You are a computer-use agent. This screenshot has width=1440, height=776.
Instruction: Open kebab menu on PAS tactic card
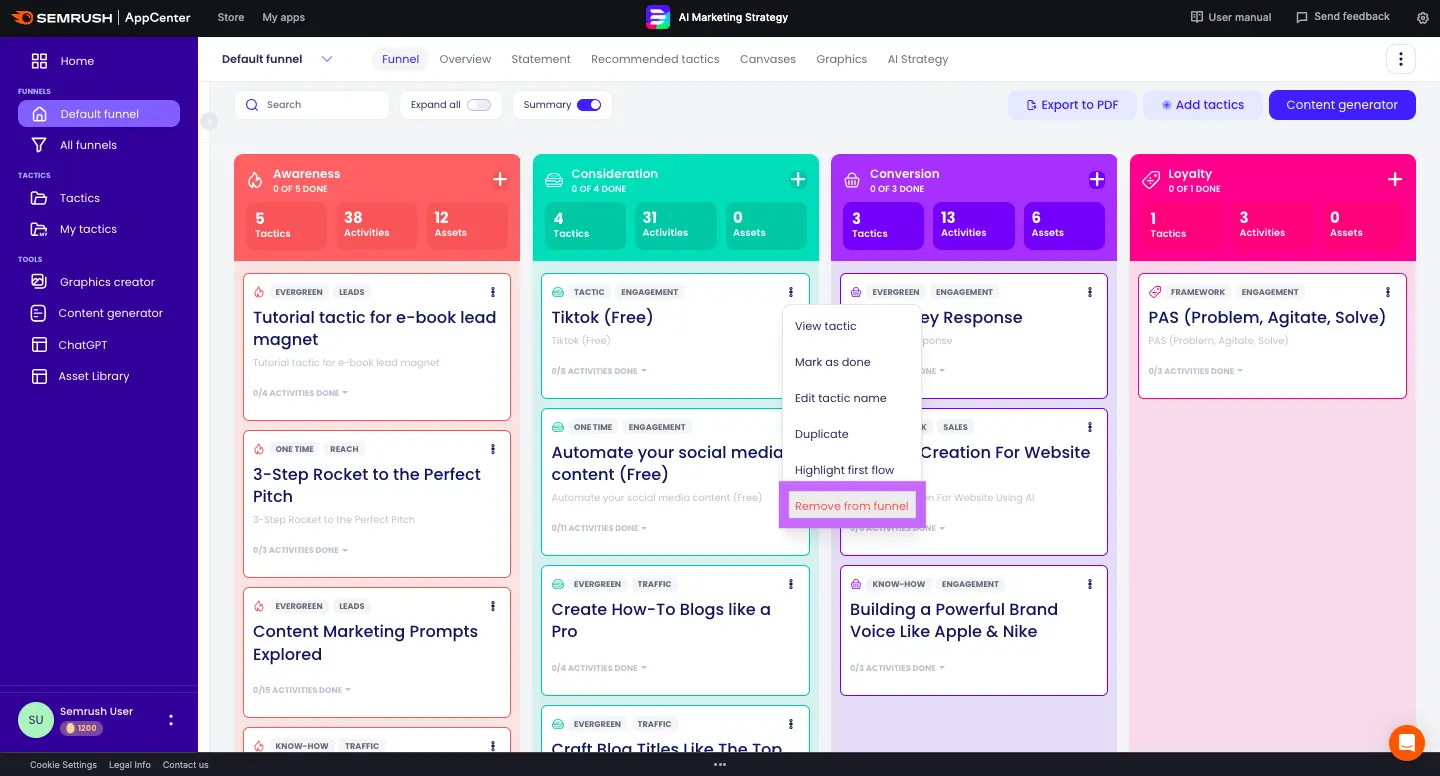pyautogui.click(x=1388, y=292)
